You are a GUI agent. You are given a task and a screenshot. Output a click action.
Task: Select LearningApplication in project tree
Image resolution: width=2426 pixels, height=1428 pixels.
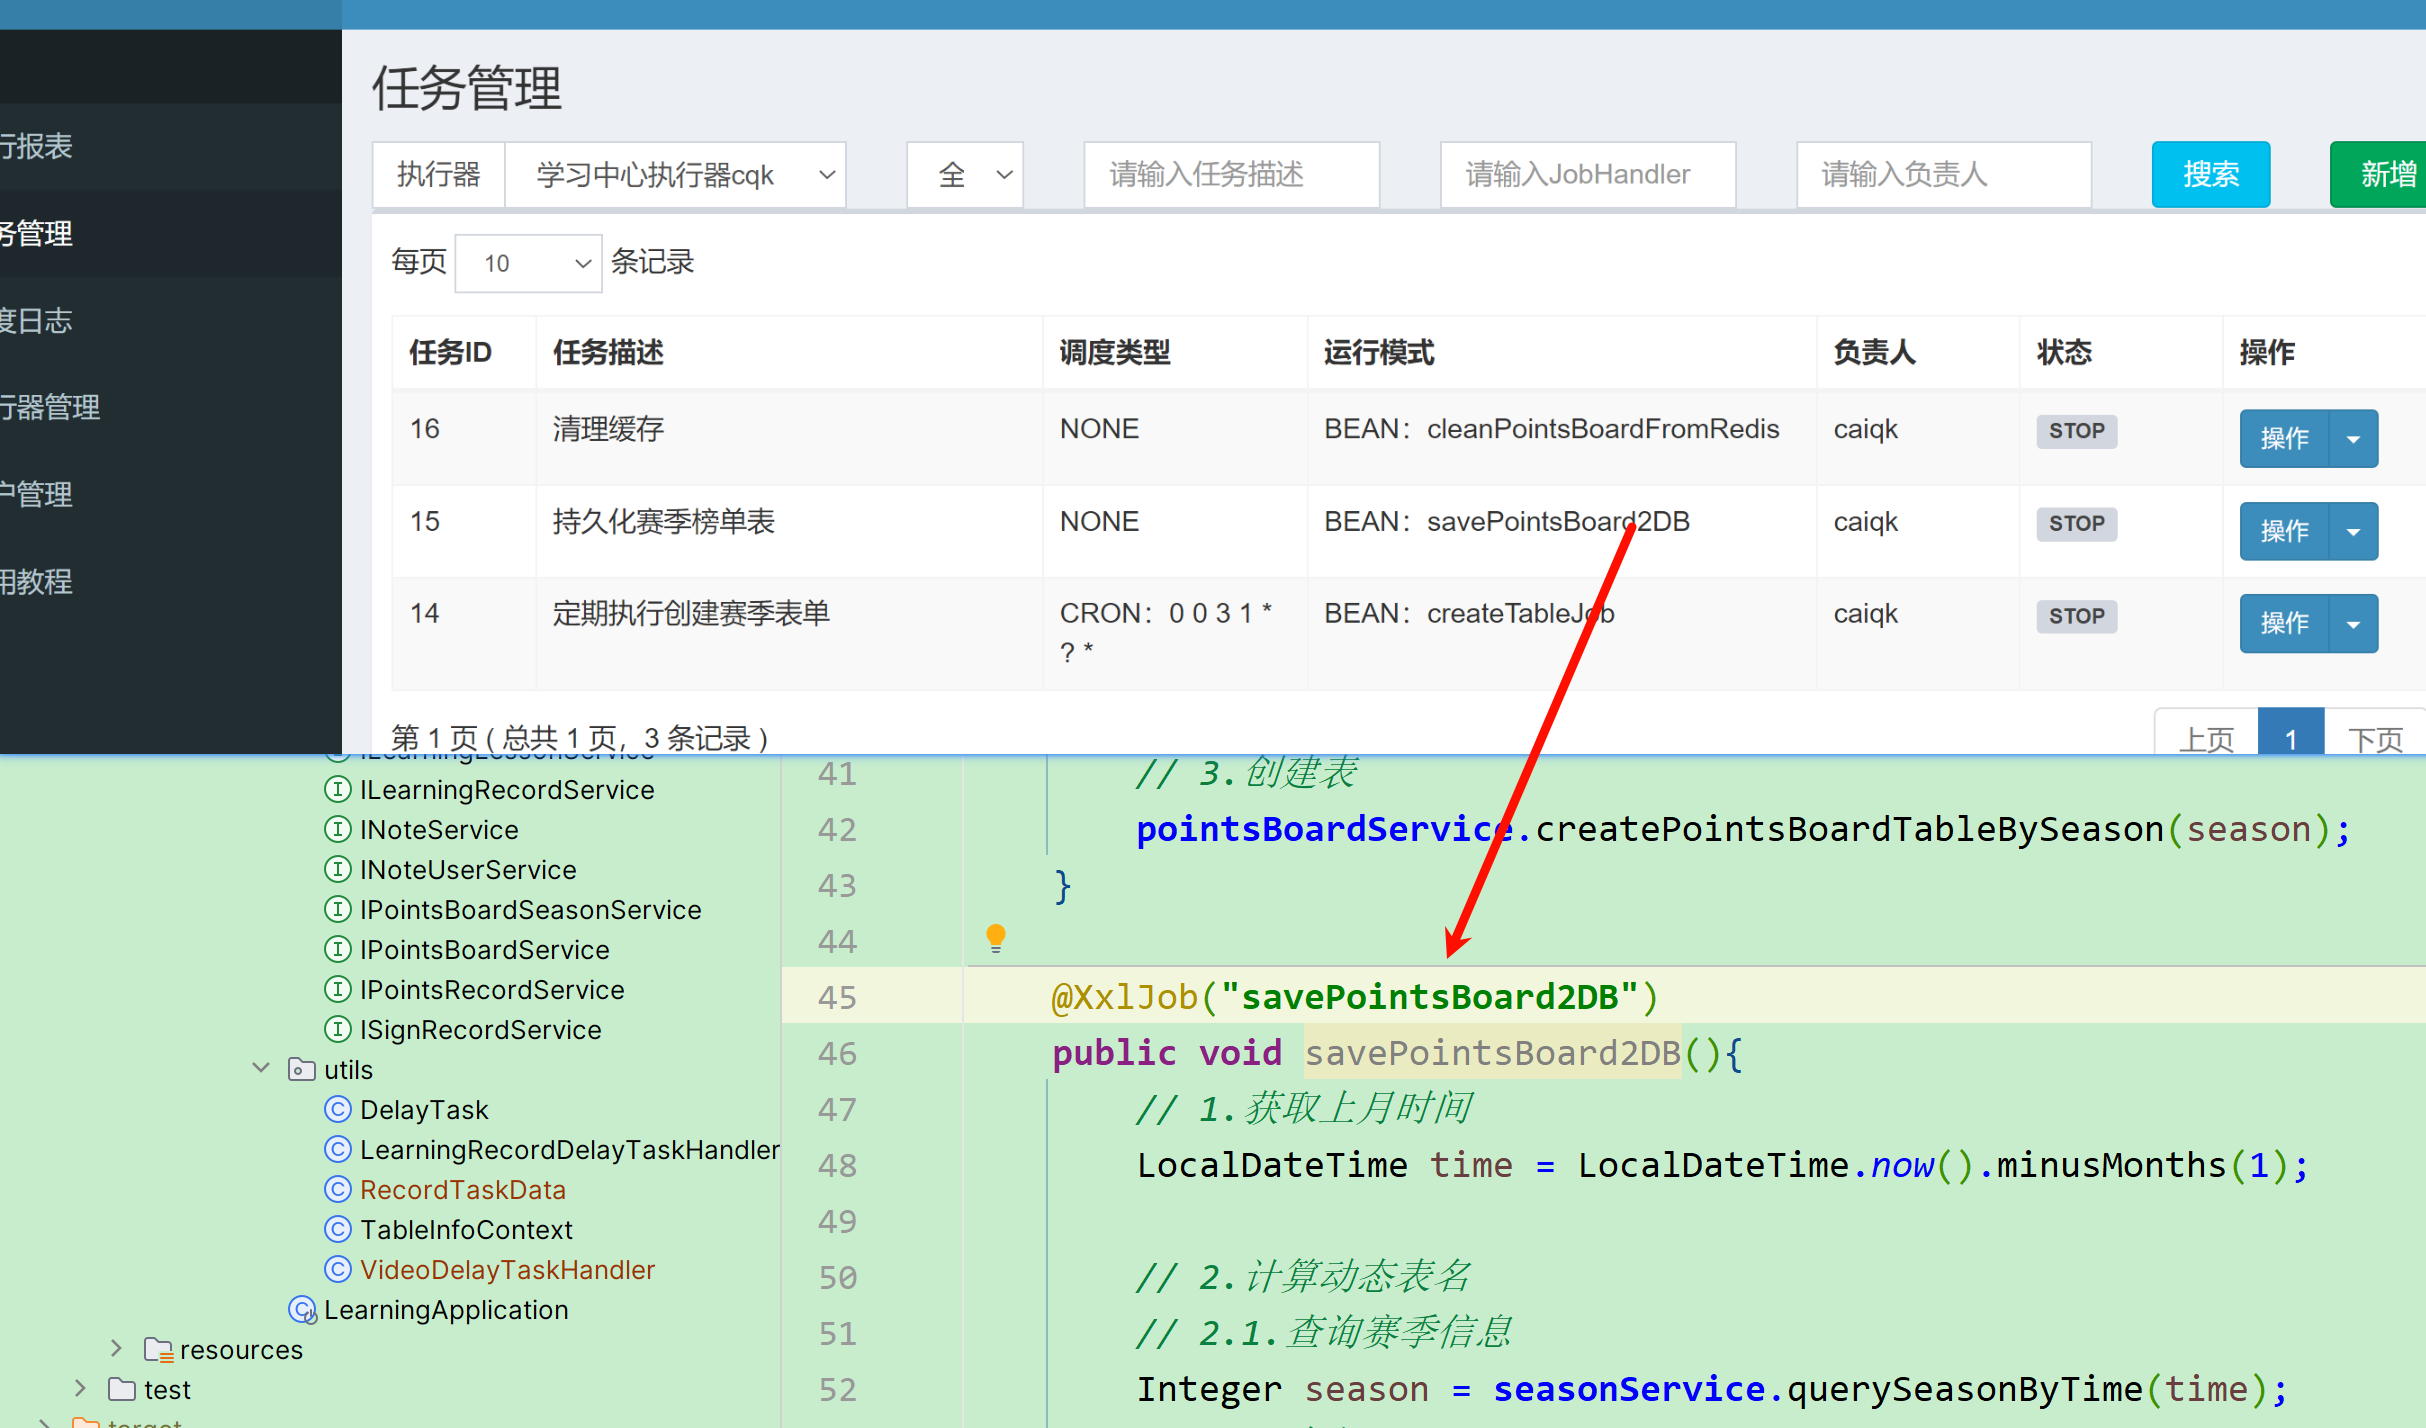click(x=446, y=1310)
